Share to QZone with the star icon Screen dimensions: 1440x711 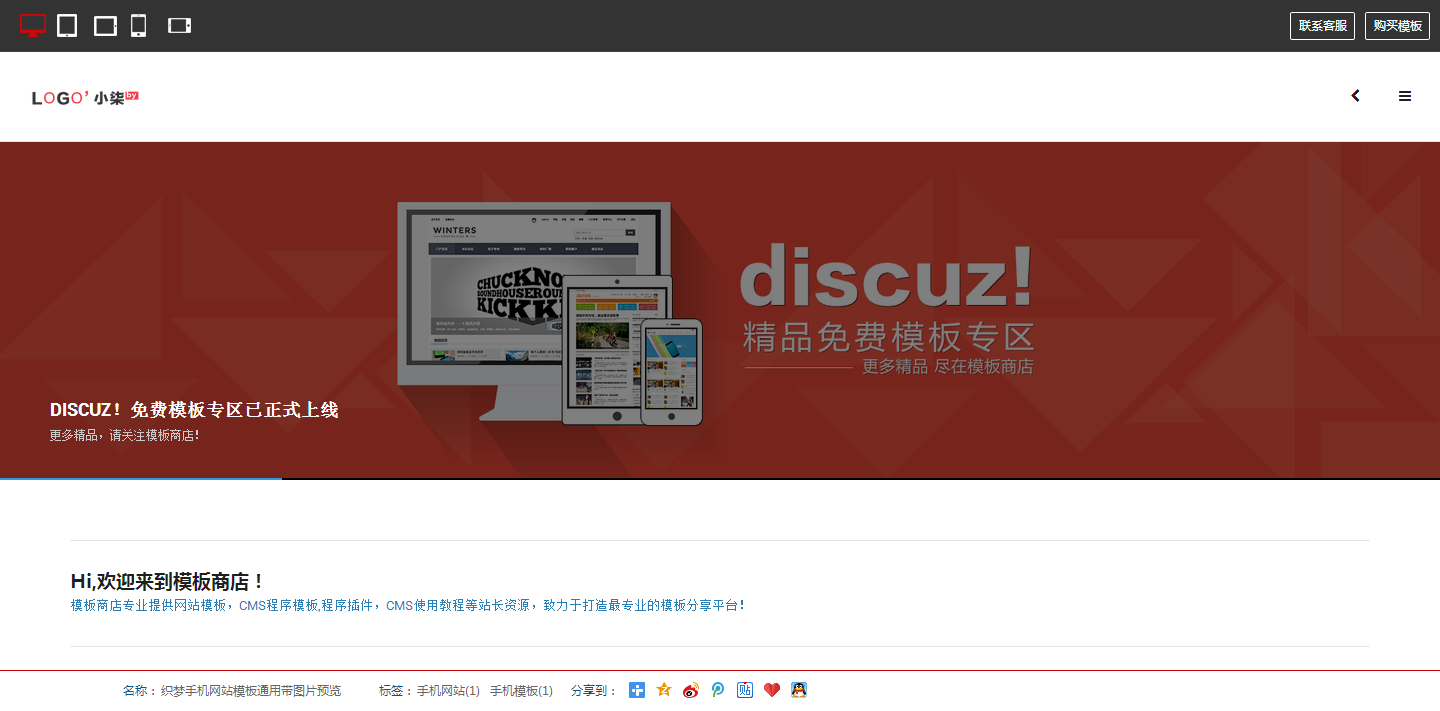click(664, 690)
